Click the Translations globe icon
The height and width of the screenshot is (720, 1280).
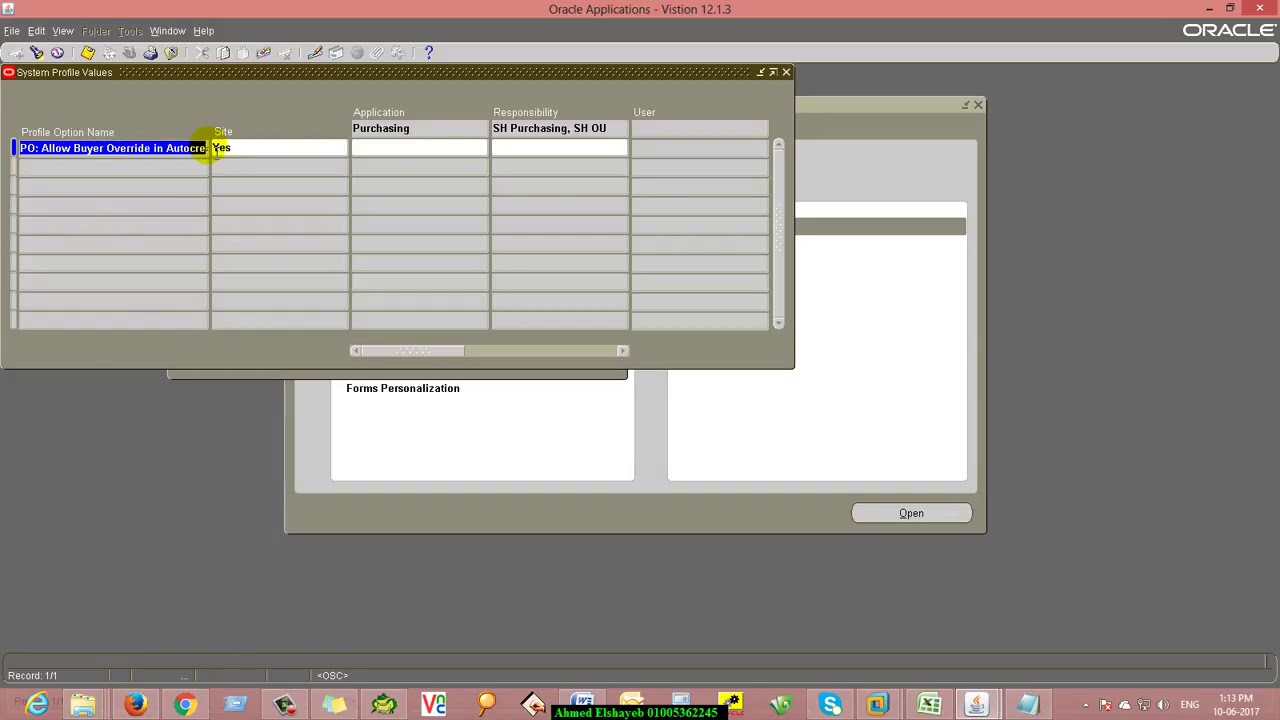click(357, 53)
